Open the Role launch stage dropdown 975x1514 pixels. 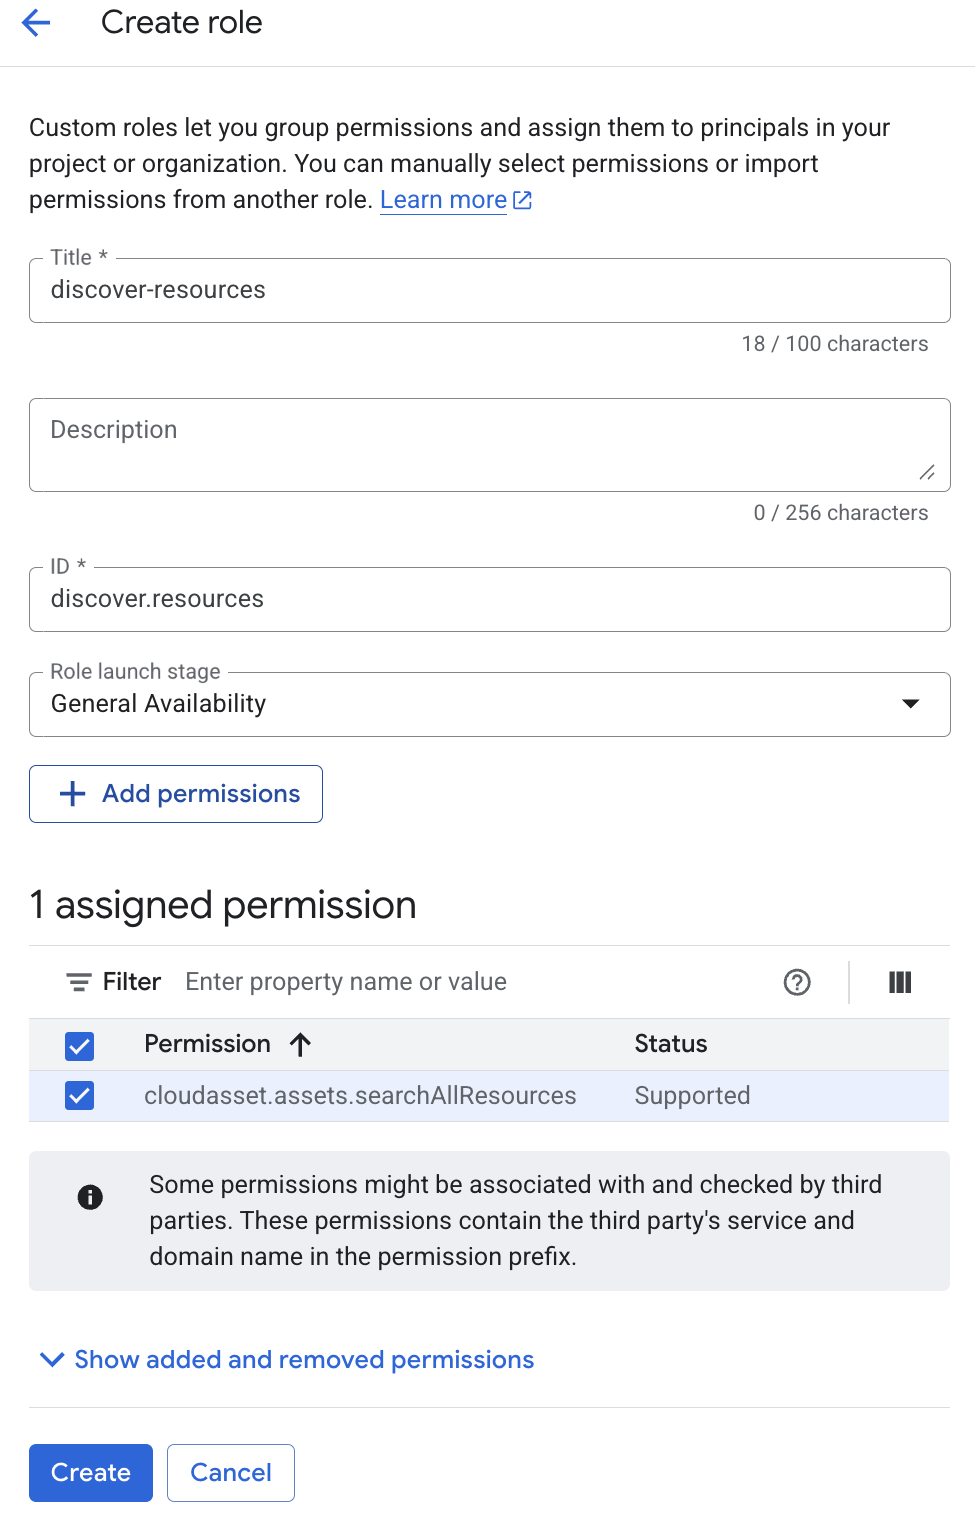point(490,704)
